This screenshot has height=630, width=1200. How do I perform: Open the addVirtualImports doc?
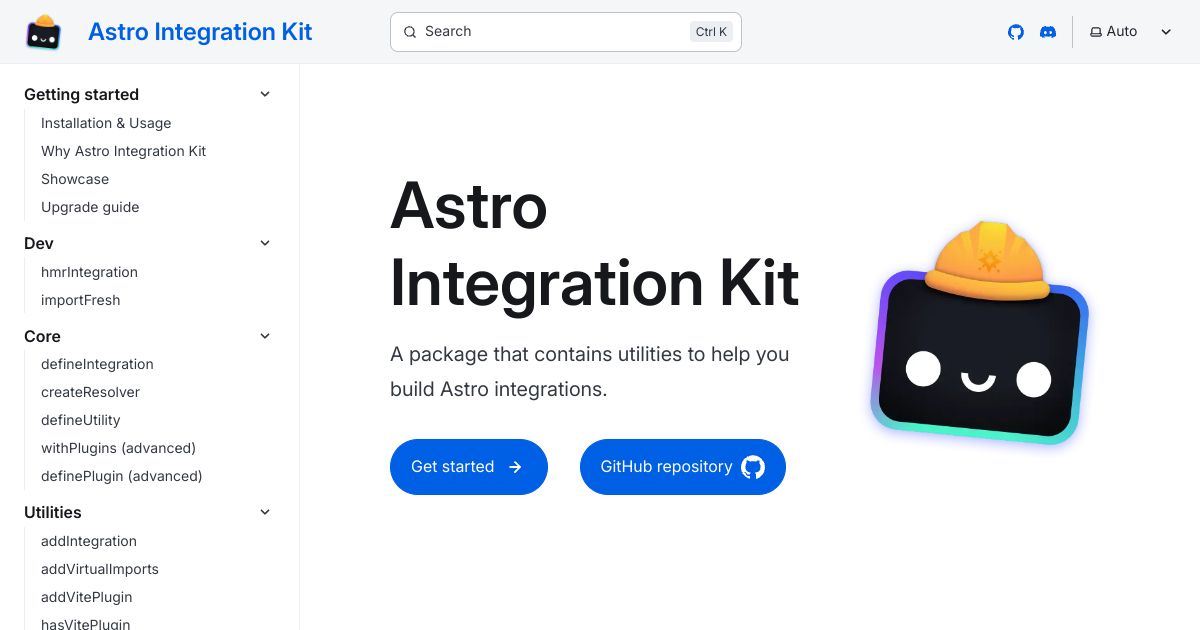click(100, 569)
